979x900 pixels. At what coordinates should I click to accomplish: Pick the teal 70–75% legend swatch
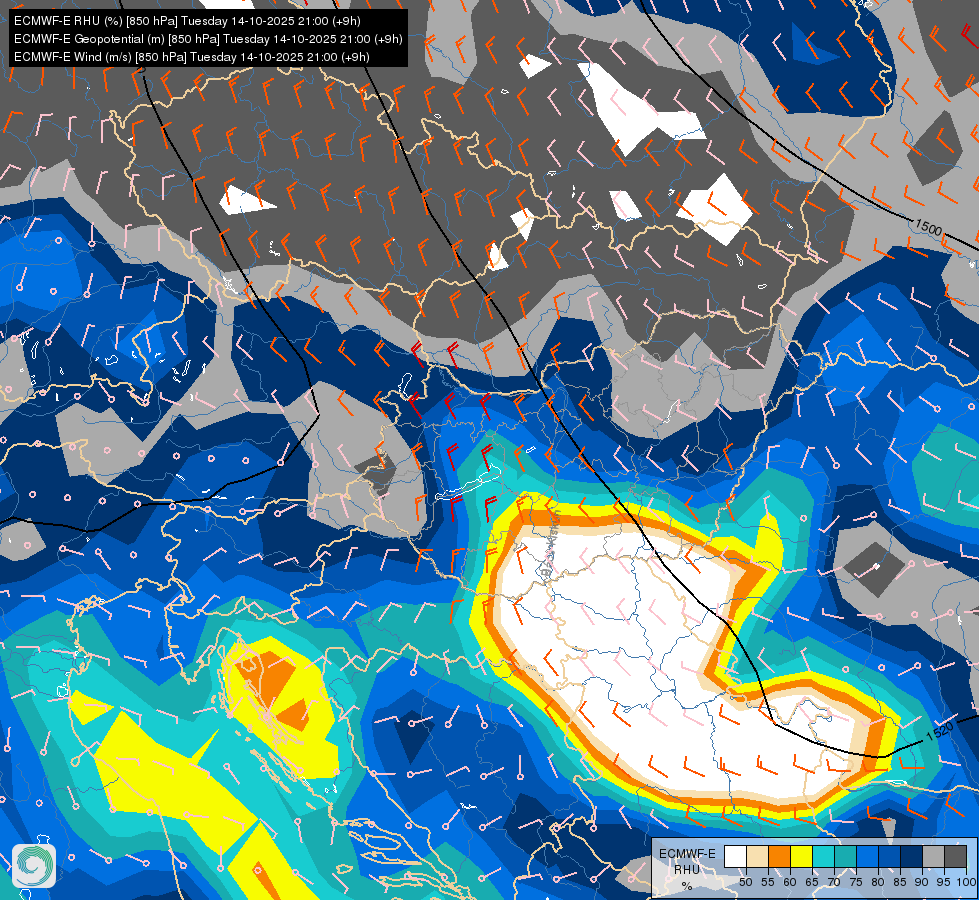[x=845, y=856]
